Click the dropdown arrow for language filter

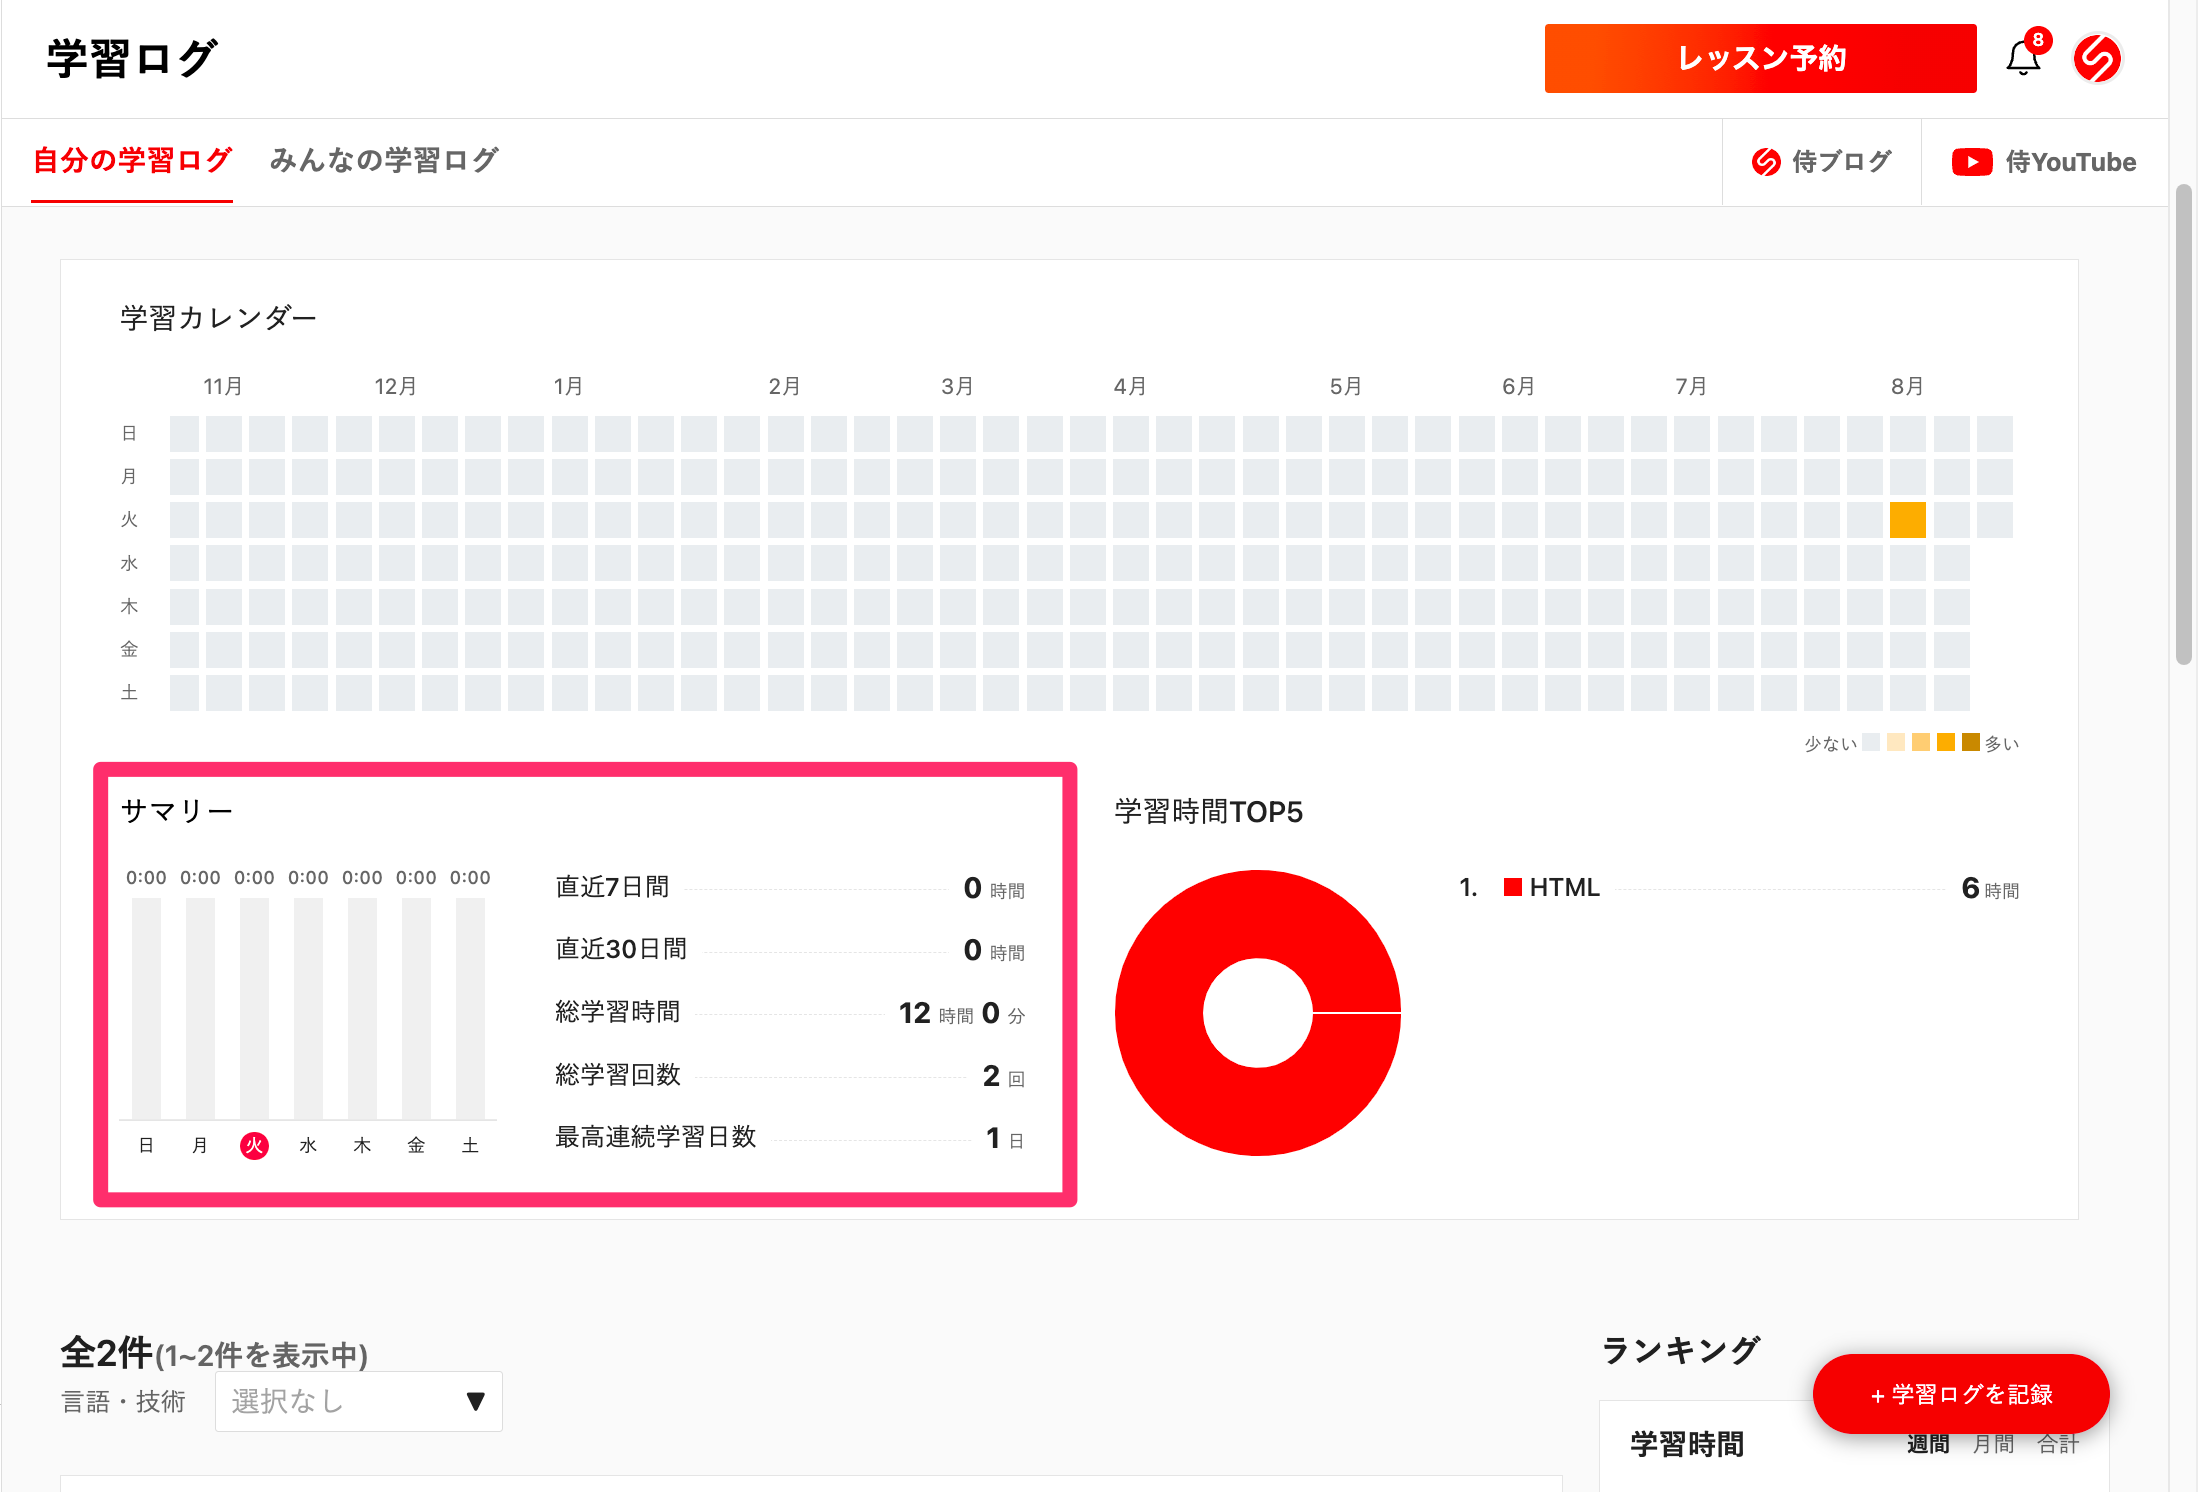[x=476, y=1402]
